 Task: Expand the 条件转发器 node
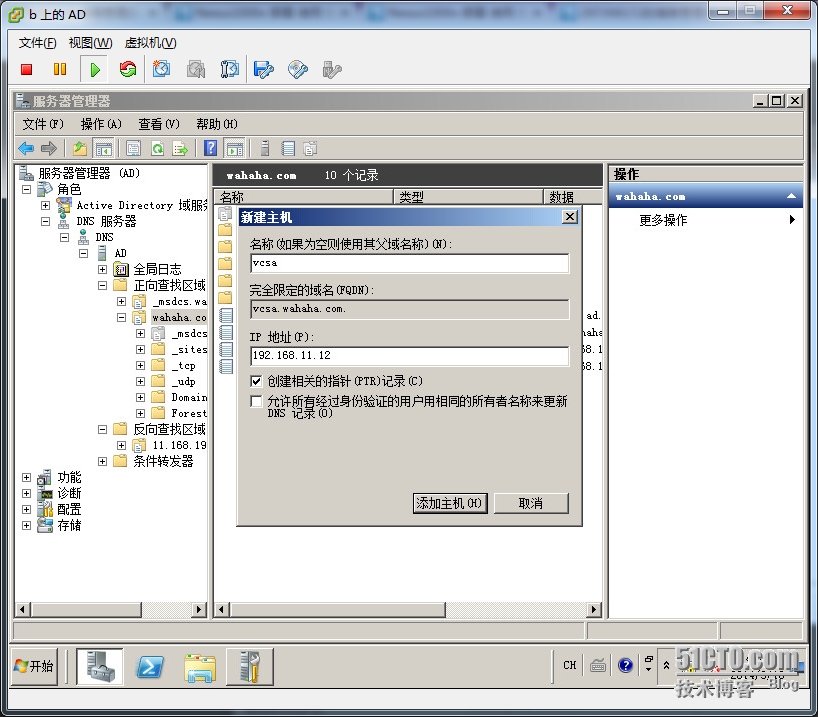coord(103,462)
